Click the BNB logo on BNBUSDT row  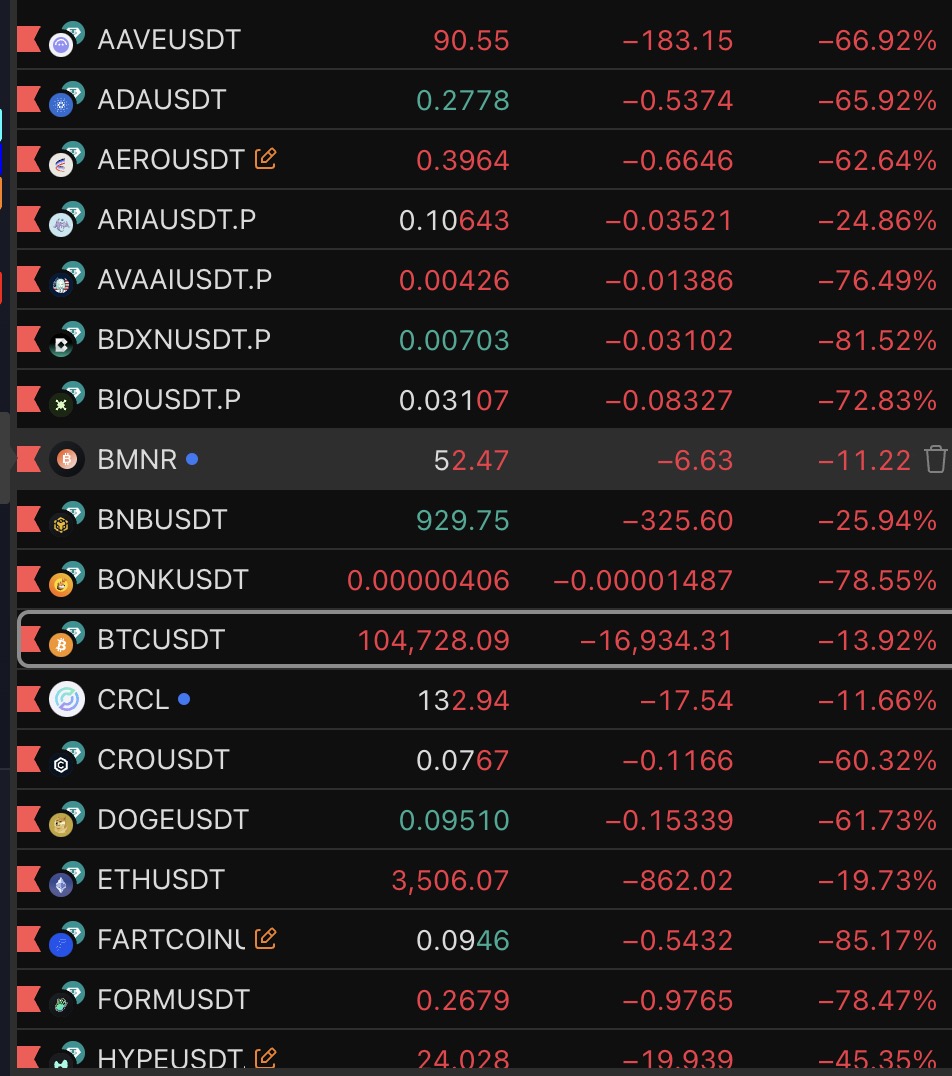(x=63, y=523)
